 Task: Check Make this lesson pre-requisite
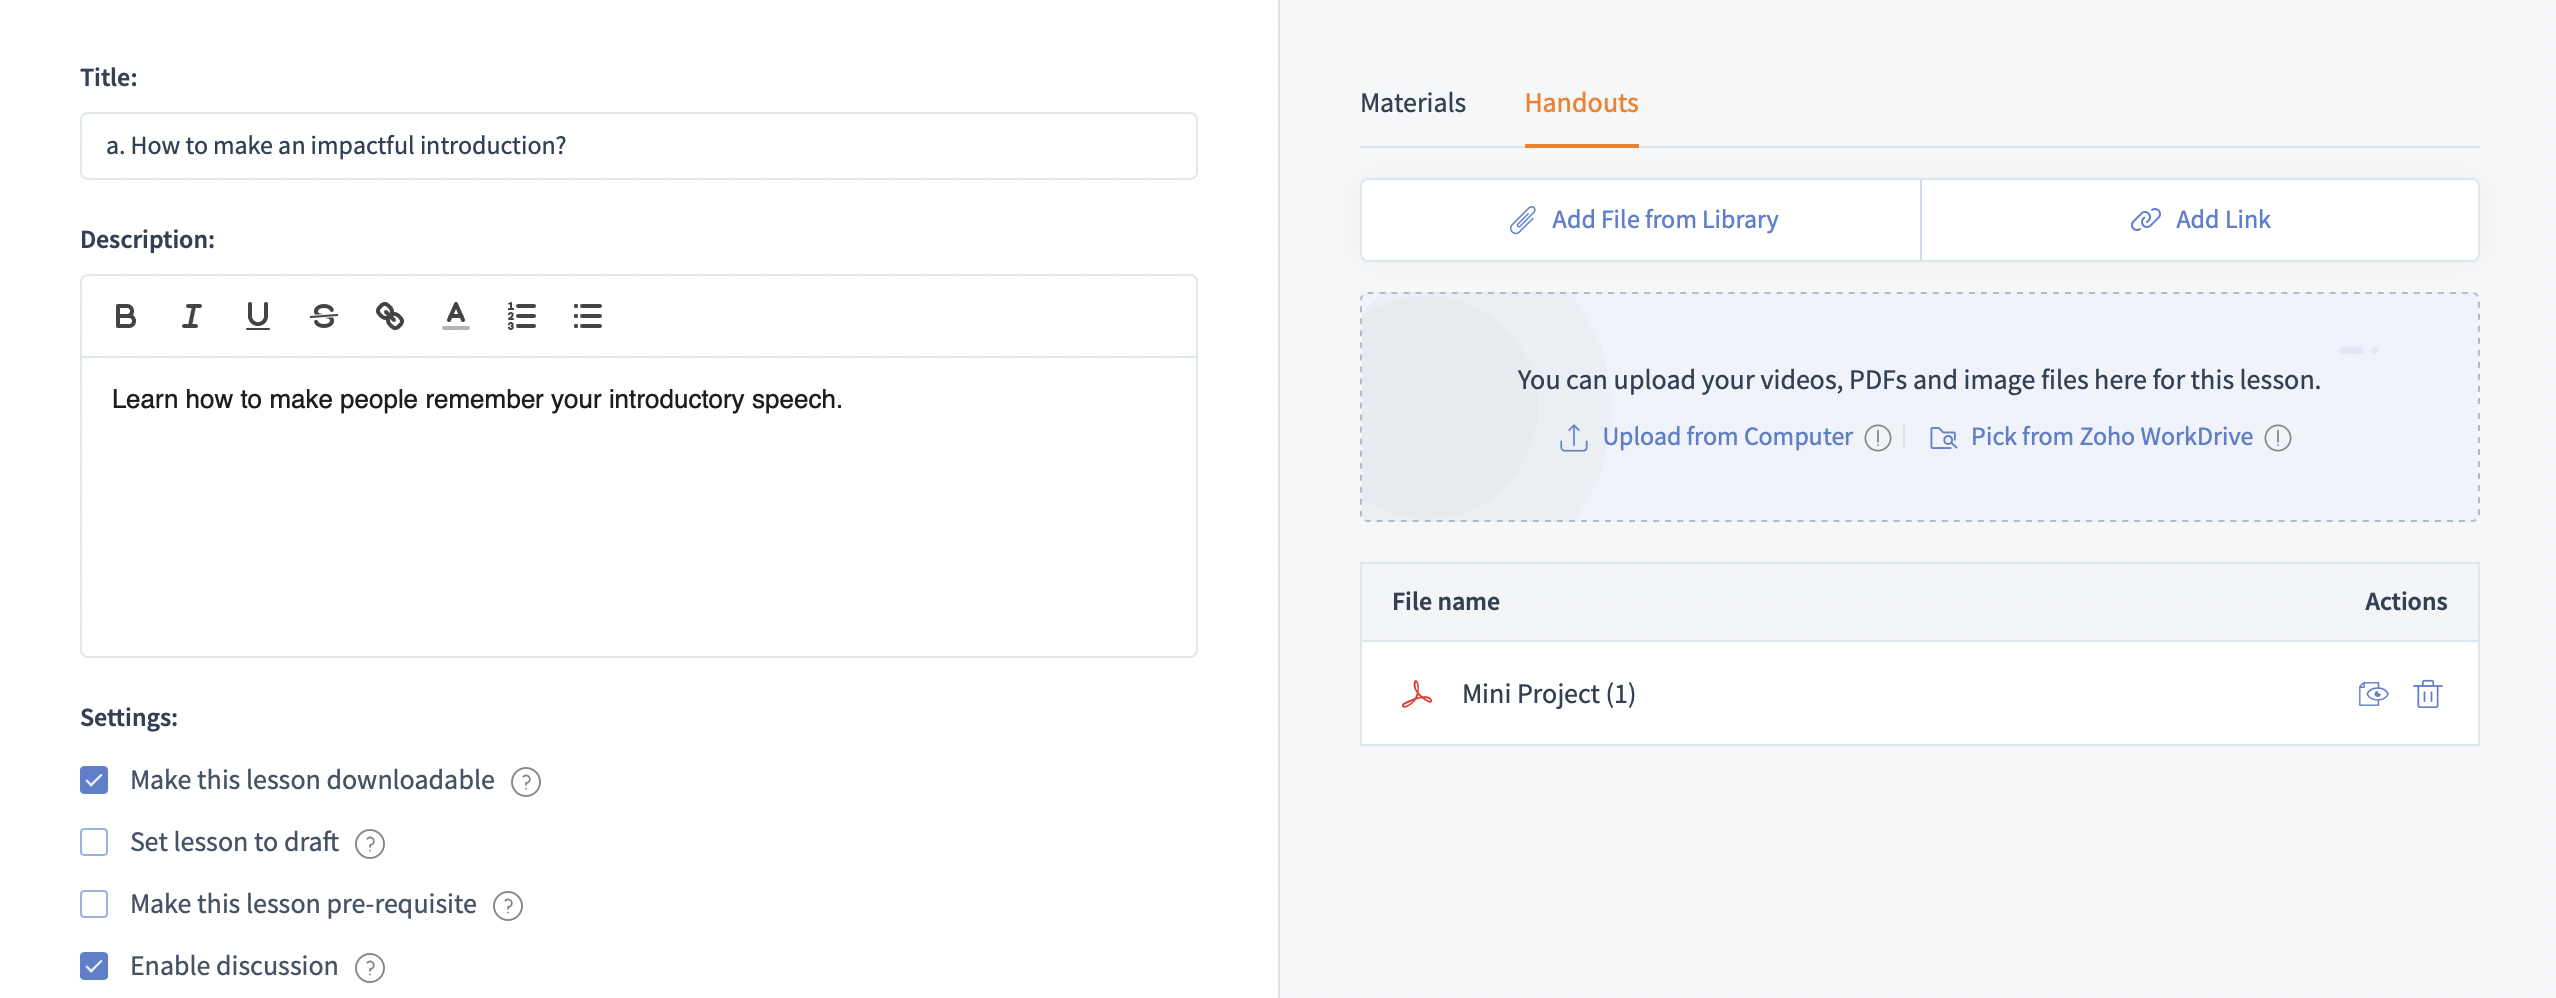94,904
